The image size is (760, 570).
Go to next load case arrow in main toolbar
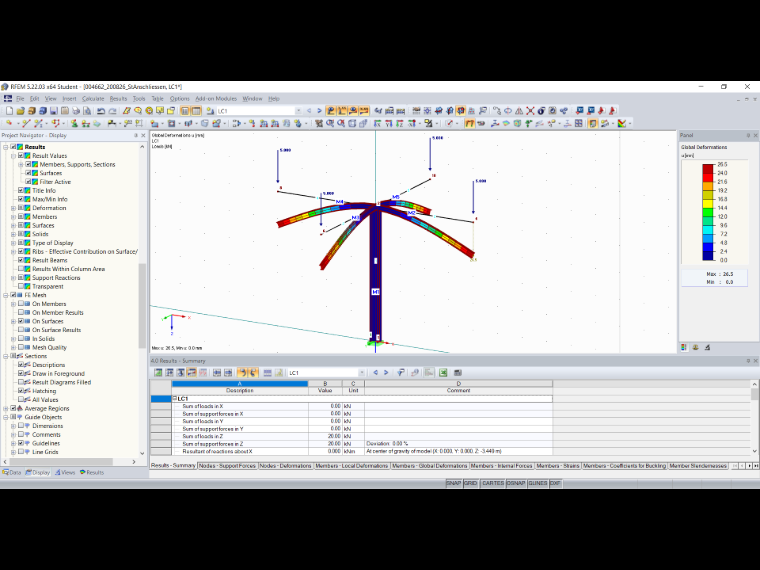click(x=319, y=111)
